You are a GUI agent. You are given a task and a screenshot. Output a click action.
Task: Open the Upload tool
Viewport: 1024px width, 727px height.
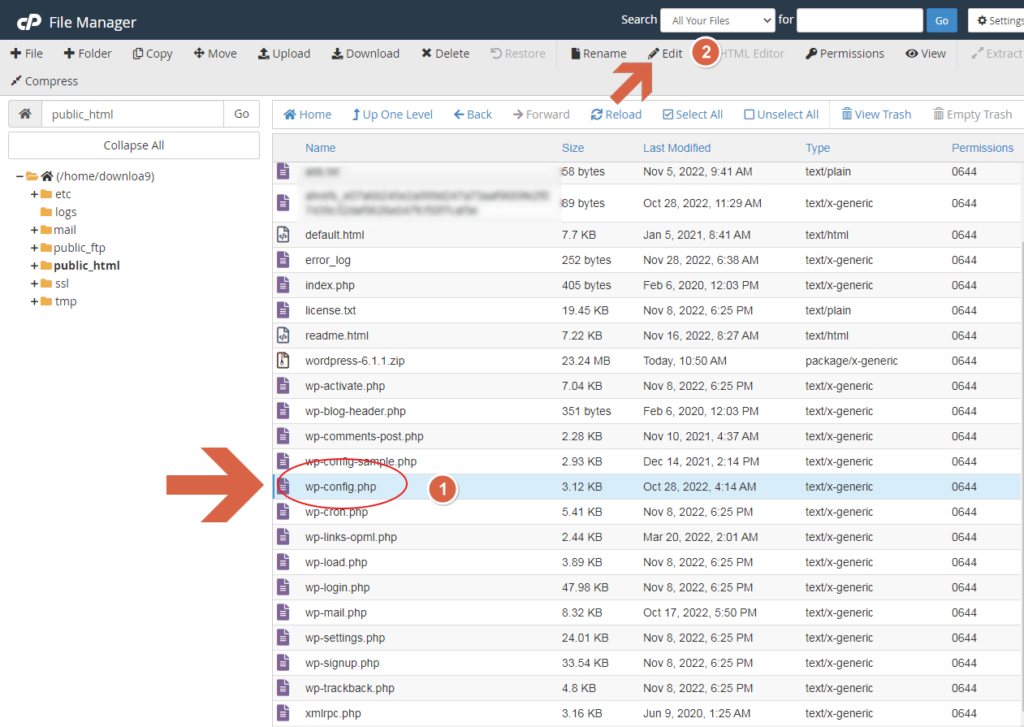(284, 54)
